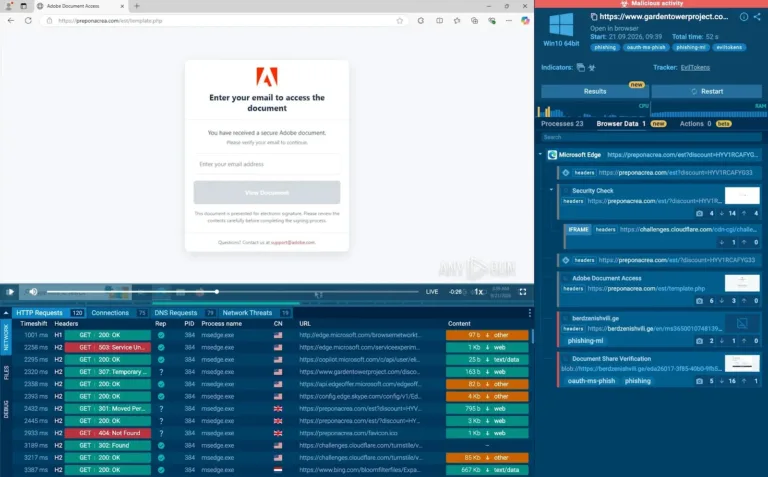Open Adobe Document Access thumbnail

(742, 283)
